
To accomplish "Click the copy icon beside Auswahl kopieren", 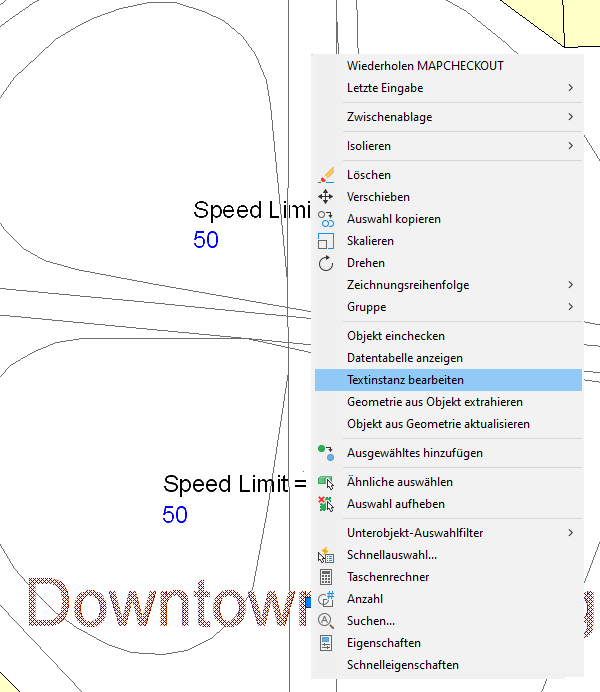I will tap(326, 219).
